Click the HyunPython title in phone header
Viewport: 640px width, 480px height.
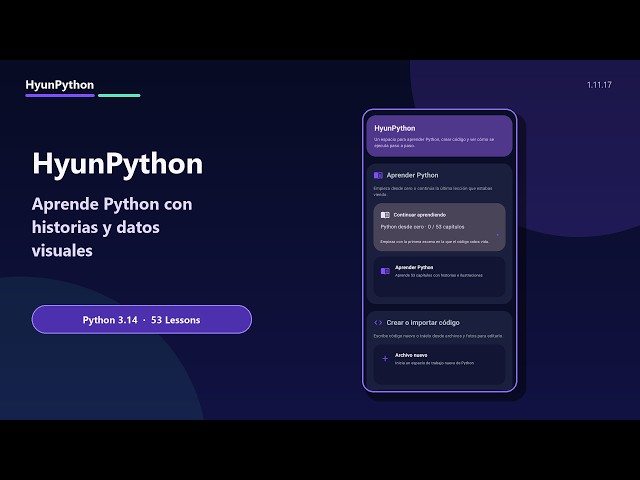tap(395, 128)
